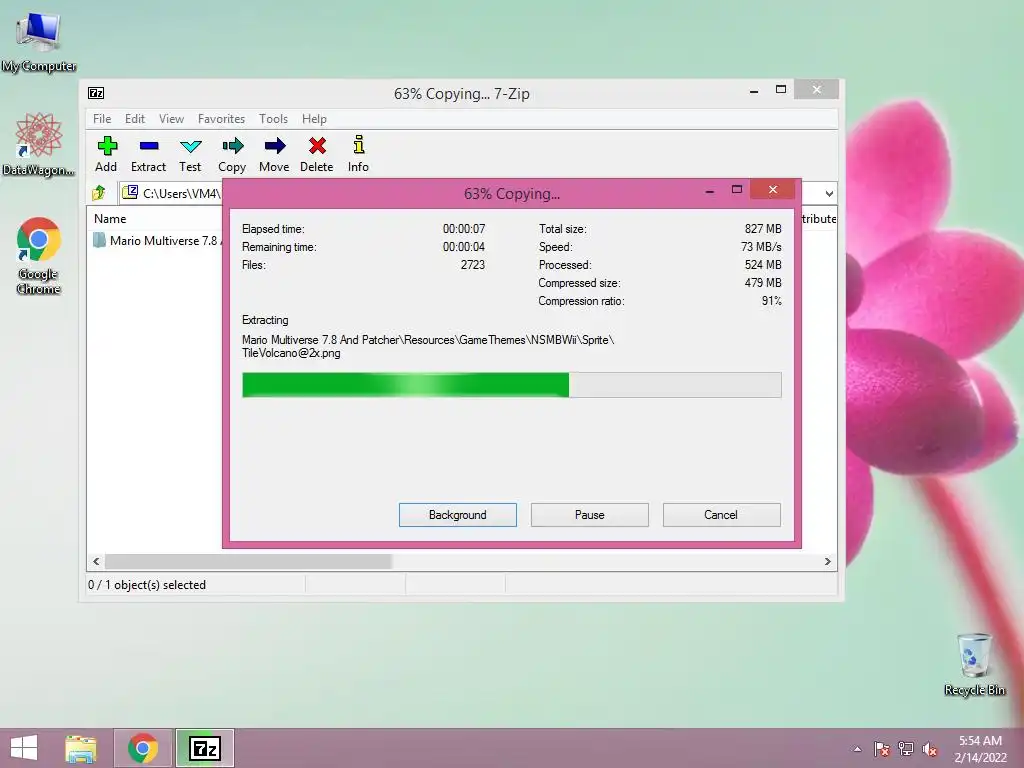The image size is (1024, 768).
Task: Click the '0 / 1 object(s) selected' status
Action: tap(147, 585)
